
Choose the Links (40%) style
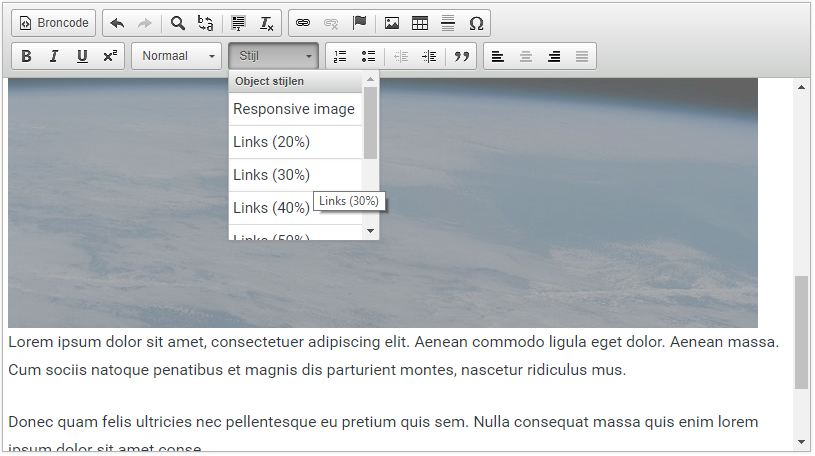[x=295, y=207]
